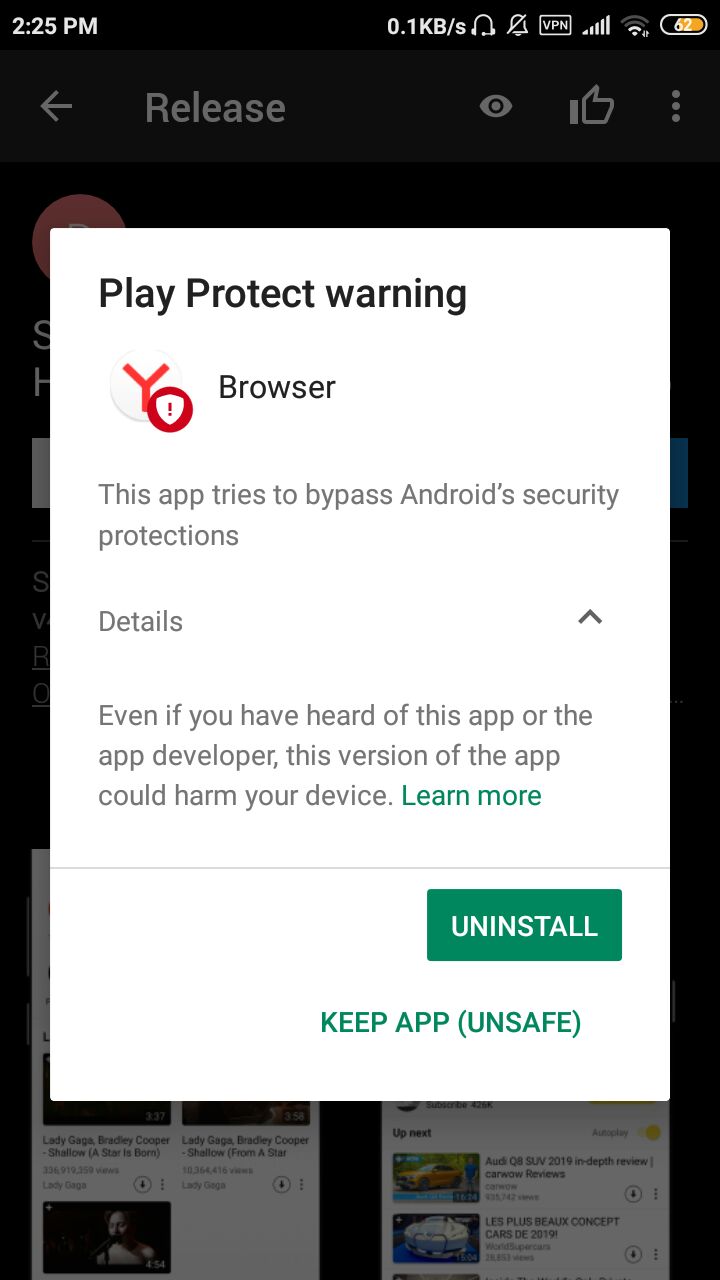The height and width of the screenshot is (1280, 720).
Task: Tap download icon beside Audi Q8 video
Action: coord(632,1194)
